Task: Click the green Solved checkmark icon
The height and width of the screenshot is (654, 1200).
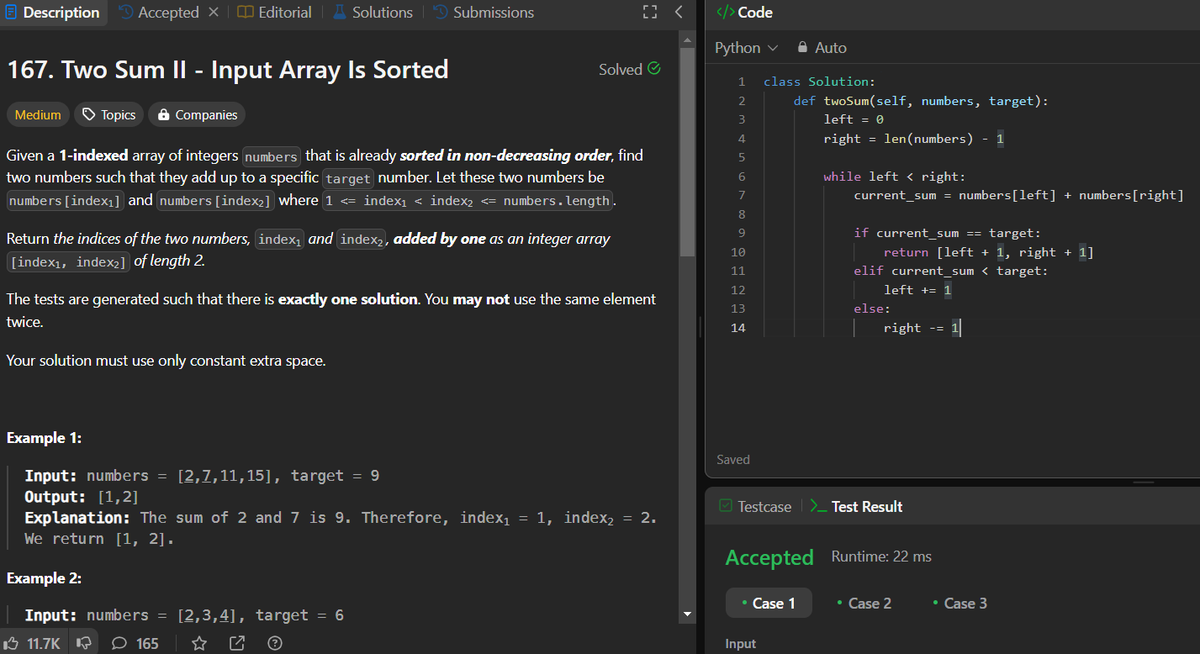Action: coord(654,69)
